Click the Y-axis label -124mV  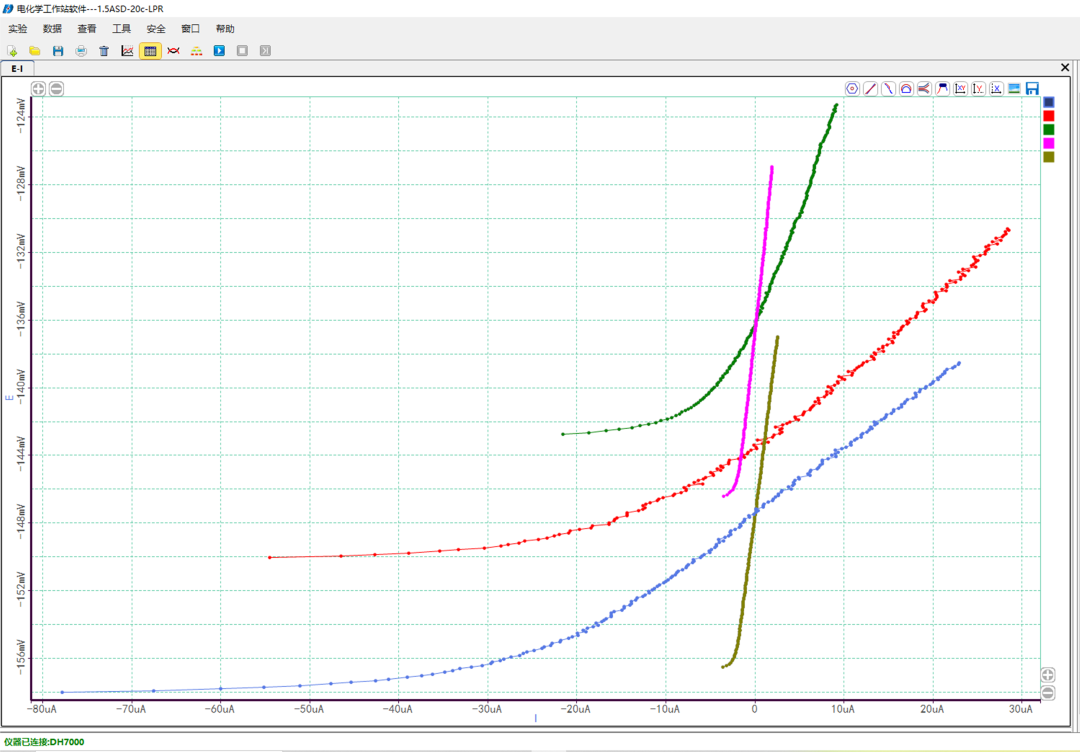coord(21,116)
